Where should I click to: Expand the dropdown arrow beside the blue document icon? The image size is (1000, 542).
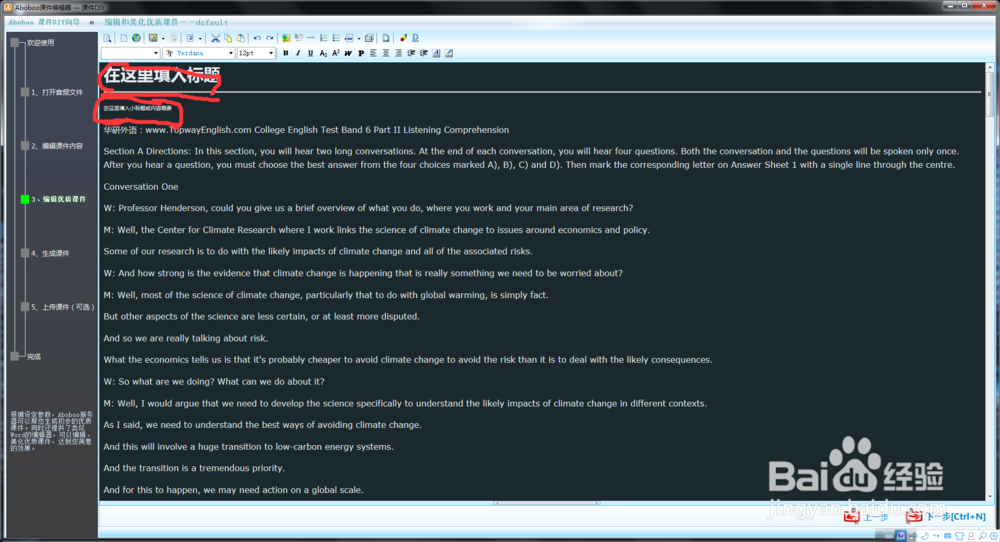[x=200, y=39]
